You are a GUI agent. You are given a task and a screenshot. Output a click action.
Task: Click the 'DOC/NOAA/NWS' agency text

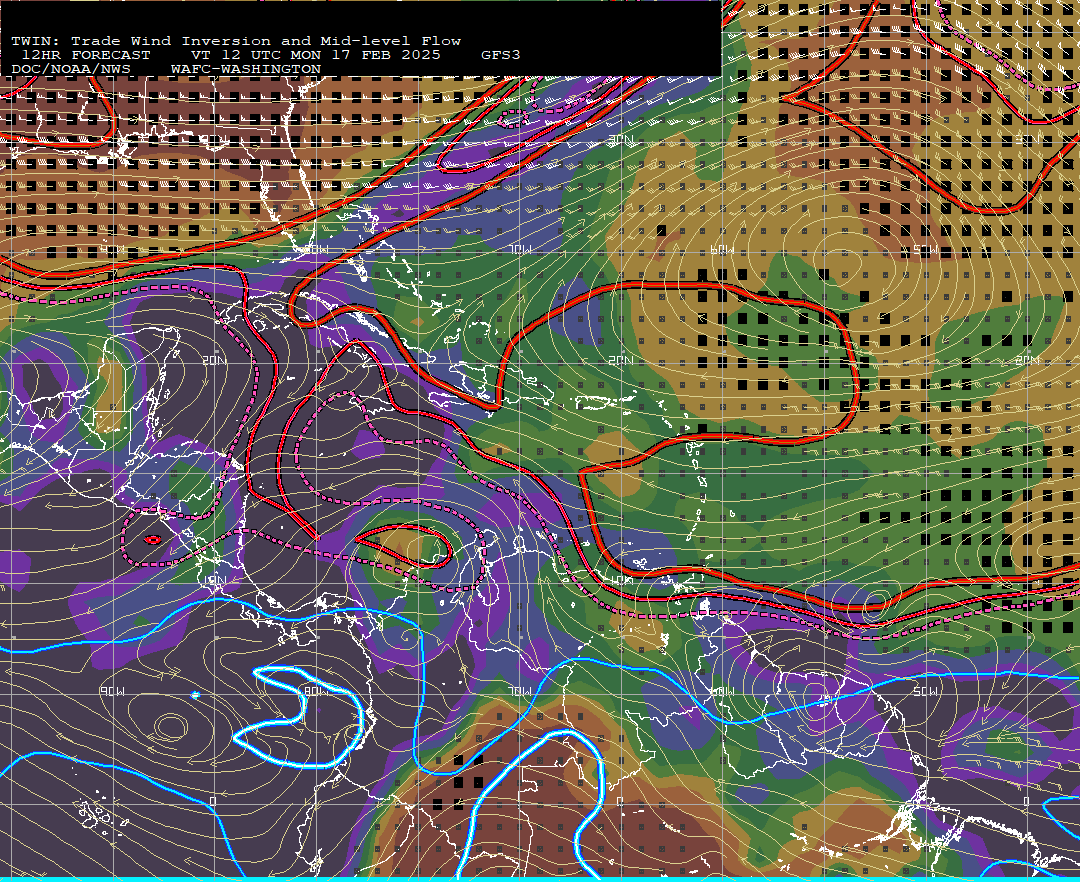(x=71, y=69)
